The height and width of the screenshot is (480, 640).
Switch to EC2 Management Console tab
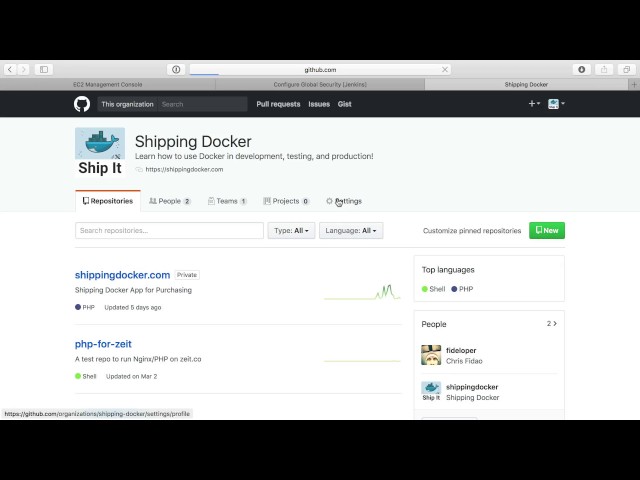108,84
